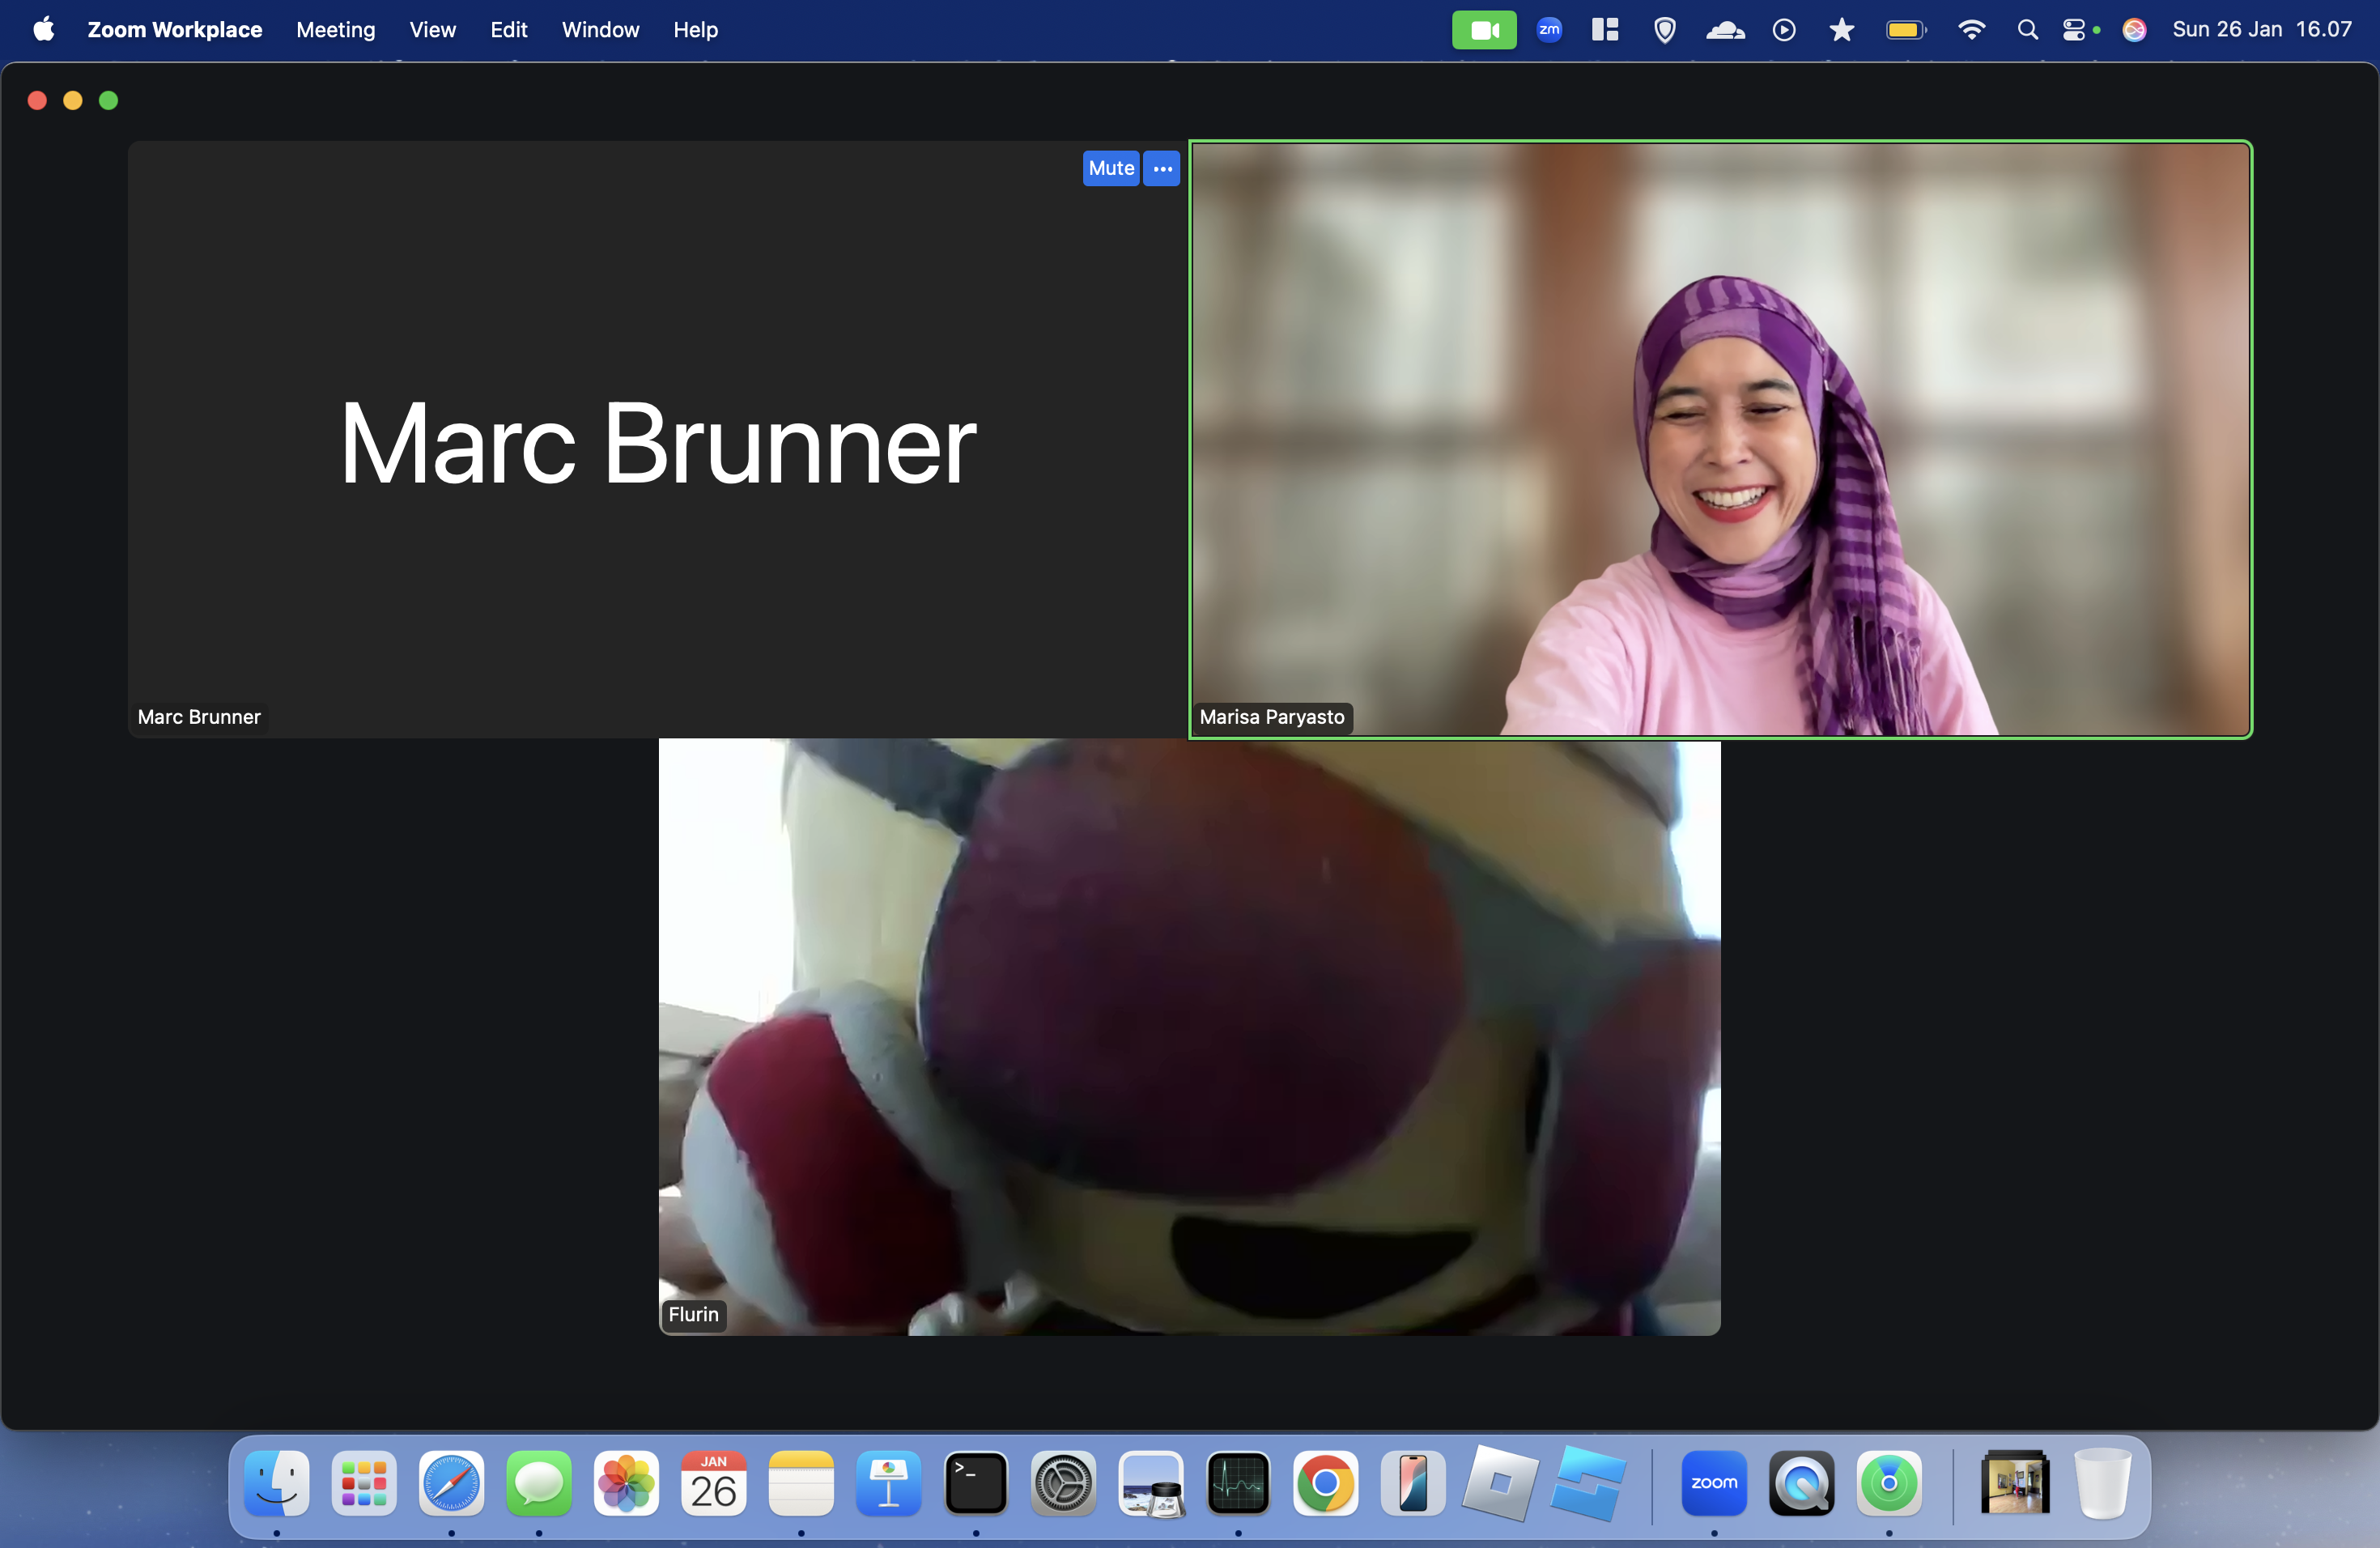Open Wi-Fi menu in menu bar

pyautogui.click(x=1971, y=30)
